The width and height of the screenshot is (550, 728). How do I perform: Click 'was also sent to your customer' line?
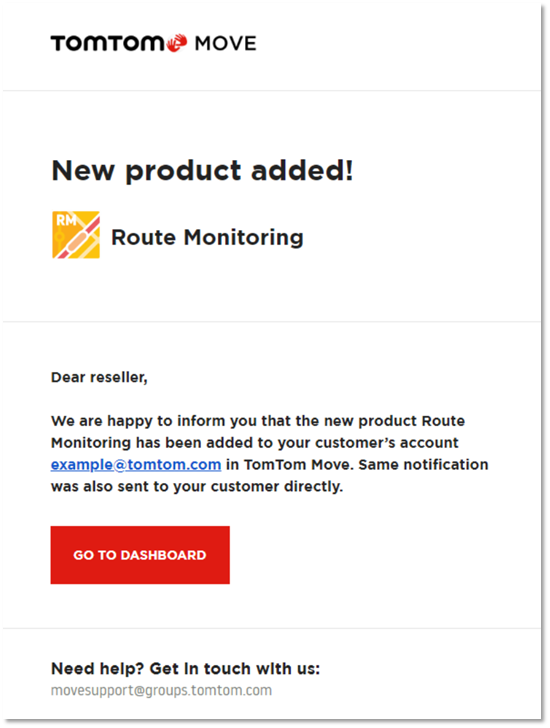[197, 487]
